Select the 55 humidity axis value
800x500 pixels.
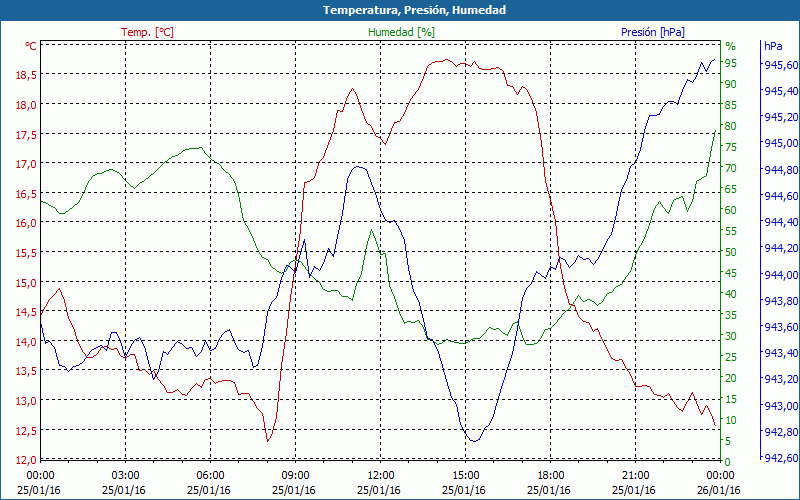[x=731, y=231]
